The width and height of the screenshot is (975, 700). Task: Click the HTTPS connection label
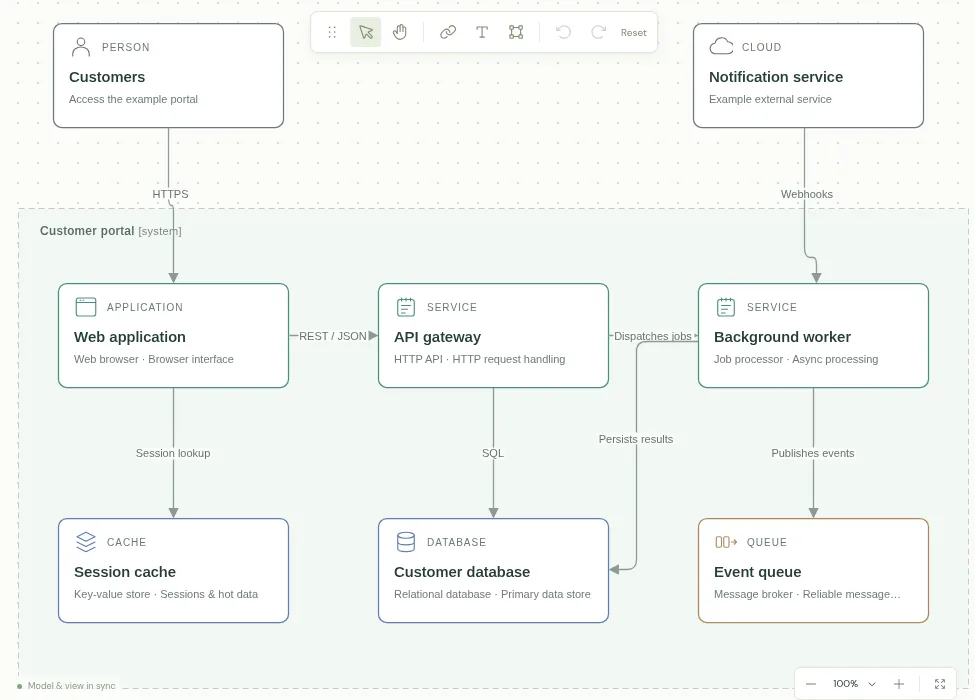click(x=170, y=194)
